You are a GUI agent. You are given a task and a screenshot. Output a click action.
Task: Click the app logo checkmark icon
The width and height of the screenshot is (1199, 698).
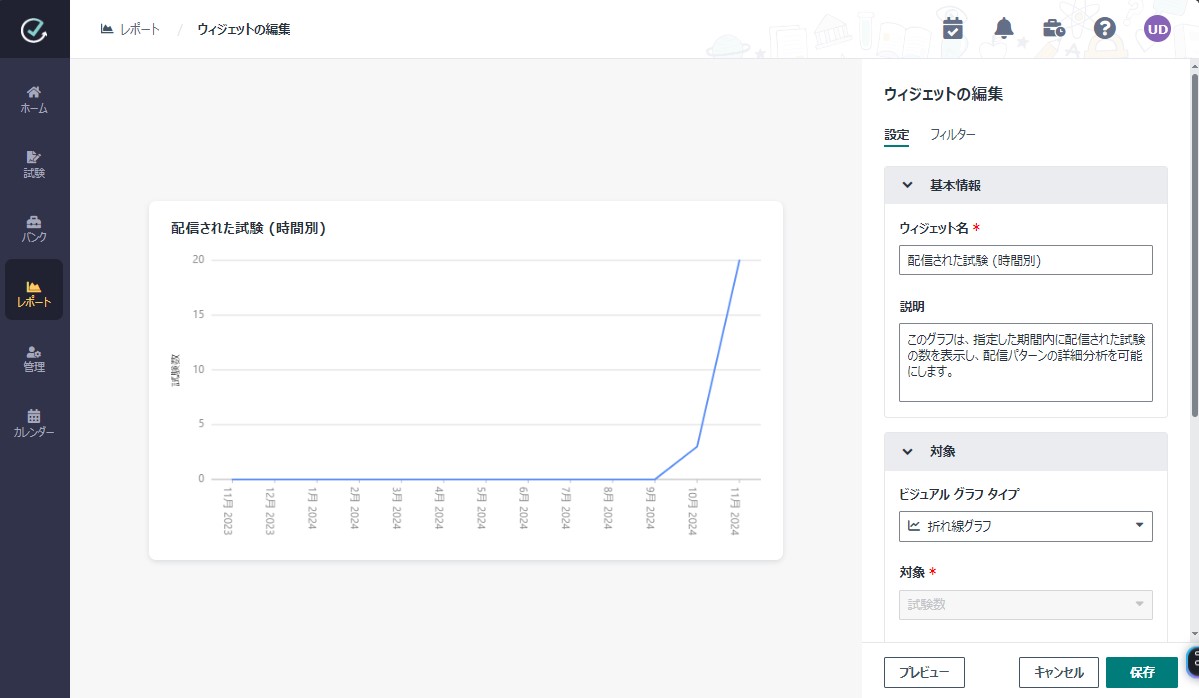[34, 30]
